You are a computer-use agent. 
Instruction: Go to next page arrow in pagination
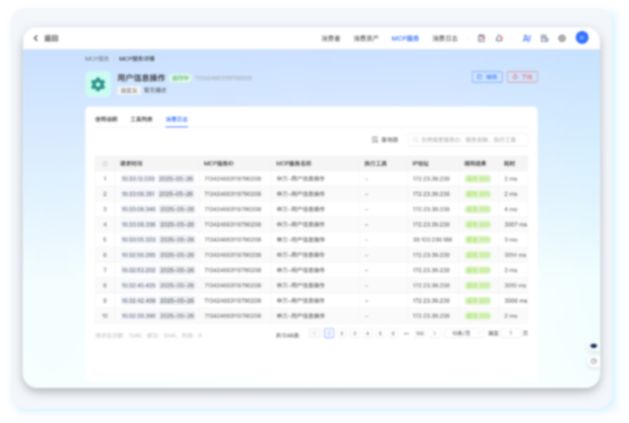pyautogui.click(x=434, y=333)
